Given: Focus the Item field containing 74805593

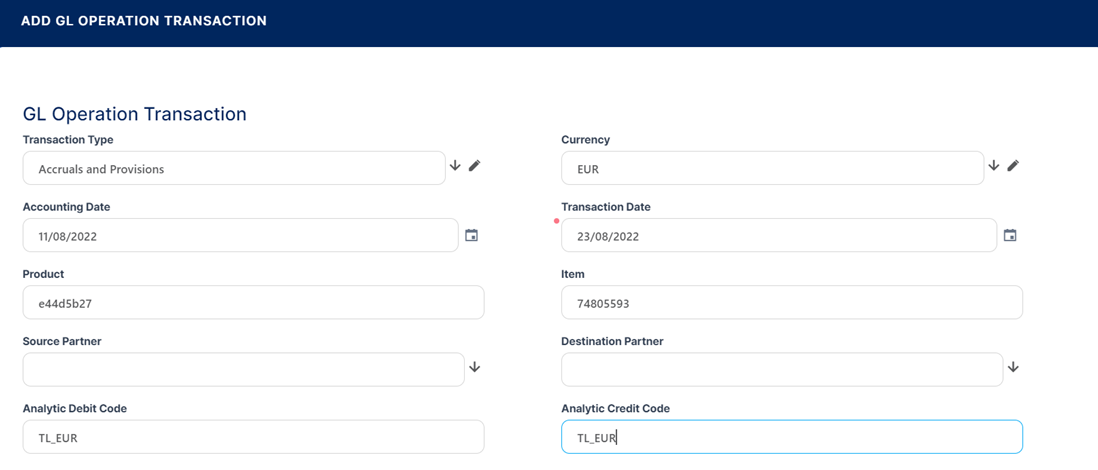Looking at the screenshot, I should pos(791,303).
